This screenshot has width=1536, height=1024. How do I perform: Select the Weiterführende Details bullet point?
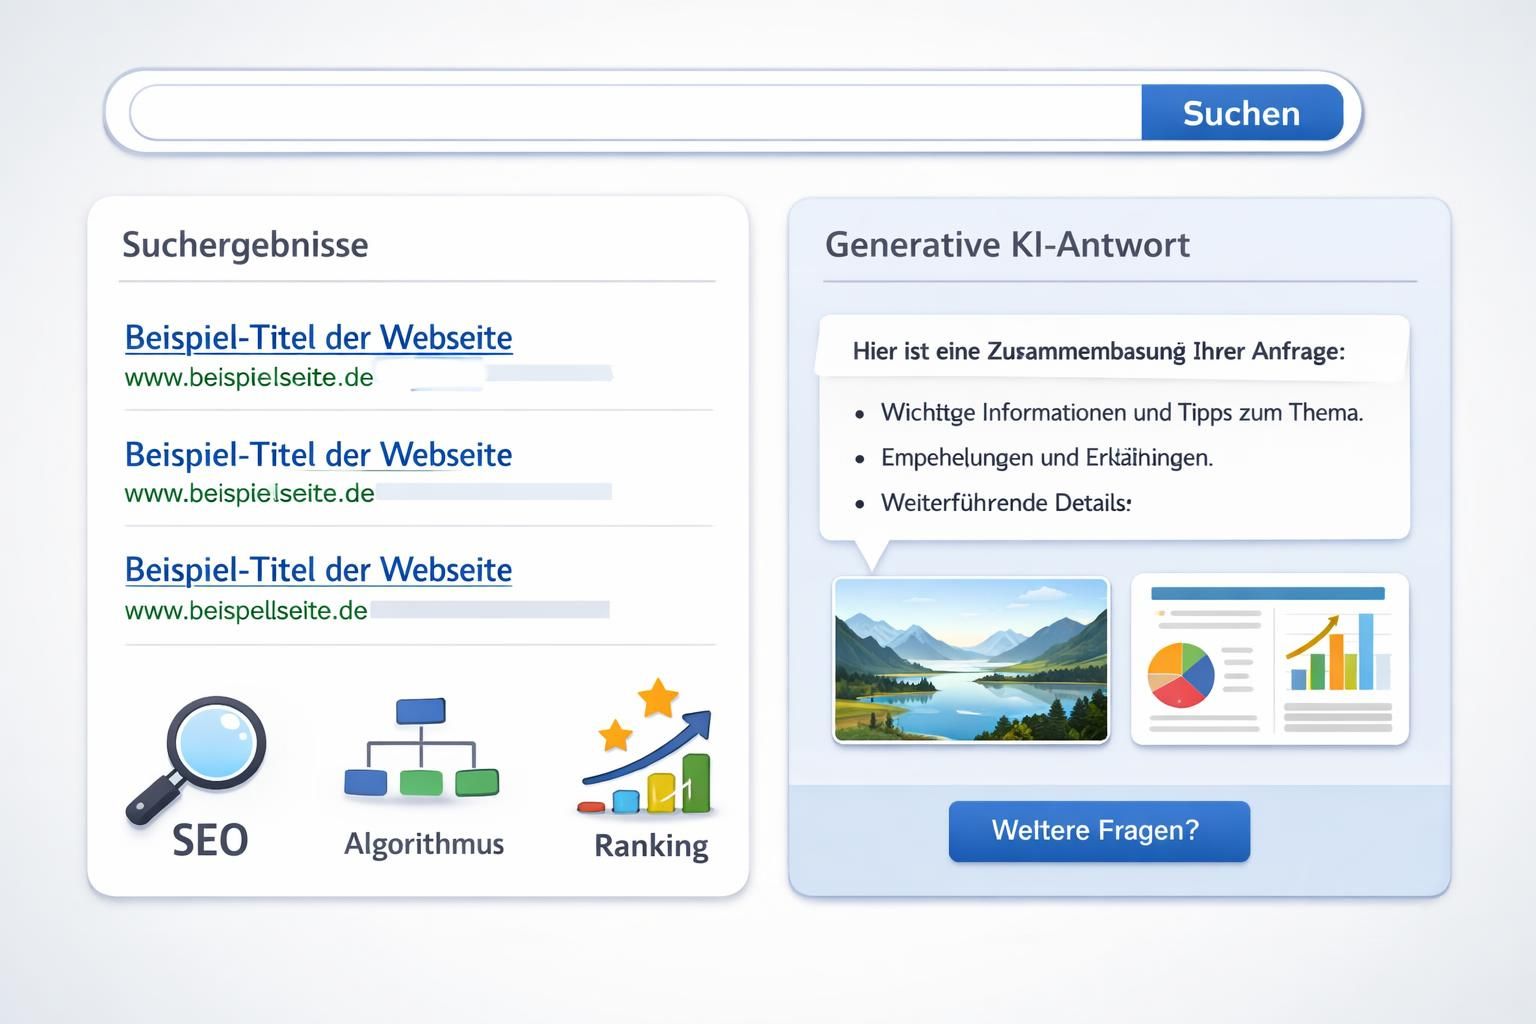(x=1005, y=503)
